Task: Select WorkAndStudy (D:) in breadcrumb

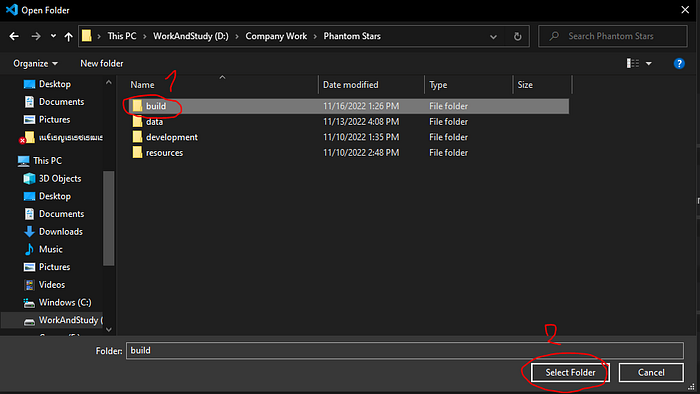Action: [191, 36]
